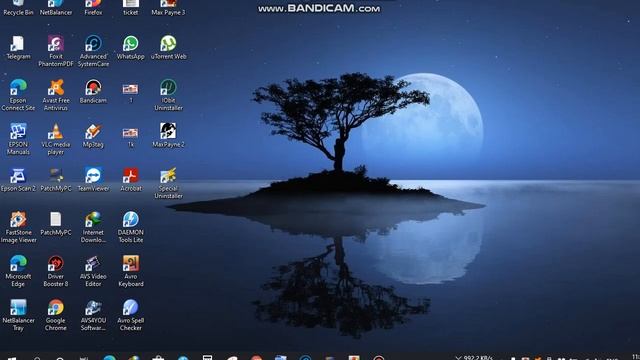
Task: Select the DAEMON Tools Lite icon
Action: [x=131, y=220]
